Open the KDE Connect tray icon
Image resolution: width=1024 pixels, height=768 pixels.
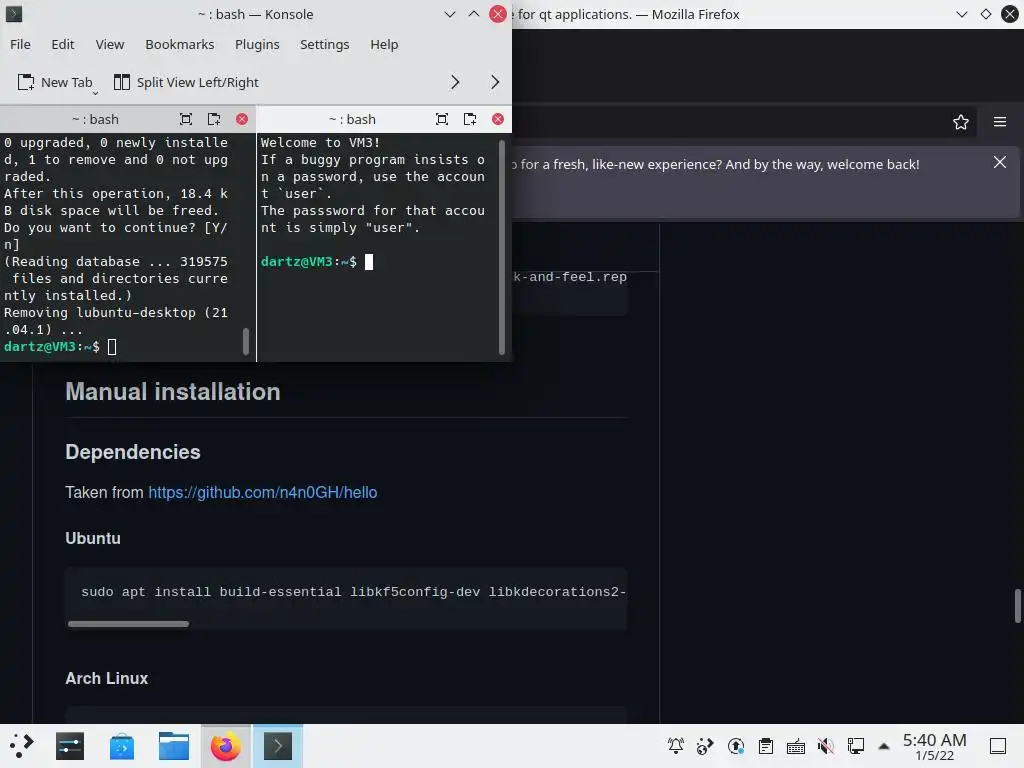(x=706, y=746)
